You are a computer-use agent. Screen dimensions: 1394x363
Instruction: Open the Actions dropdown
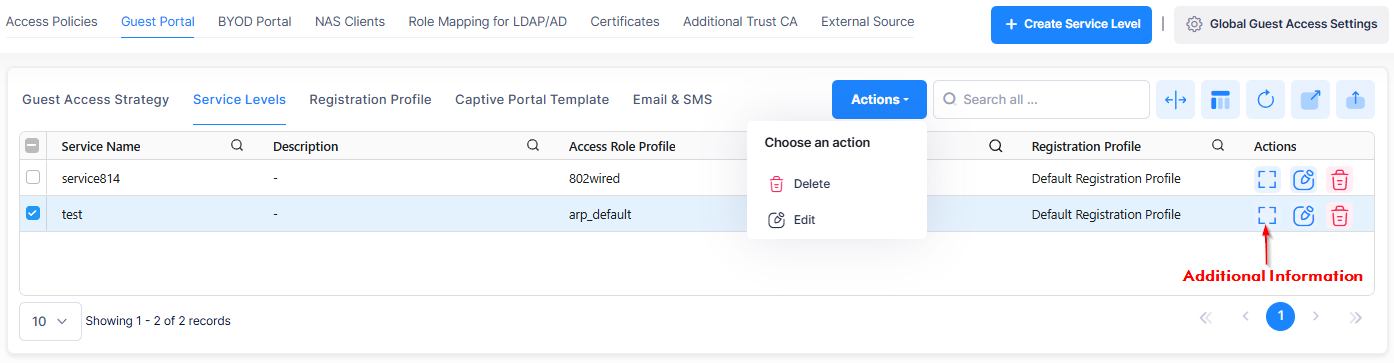(879, 100)
